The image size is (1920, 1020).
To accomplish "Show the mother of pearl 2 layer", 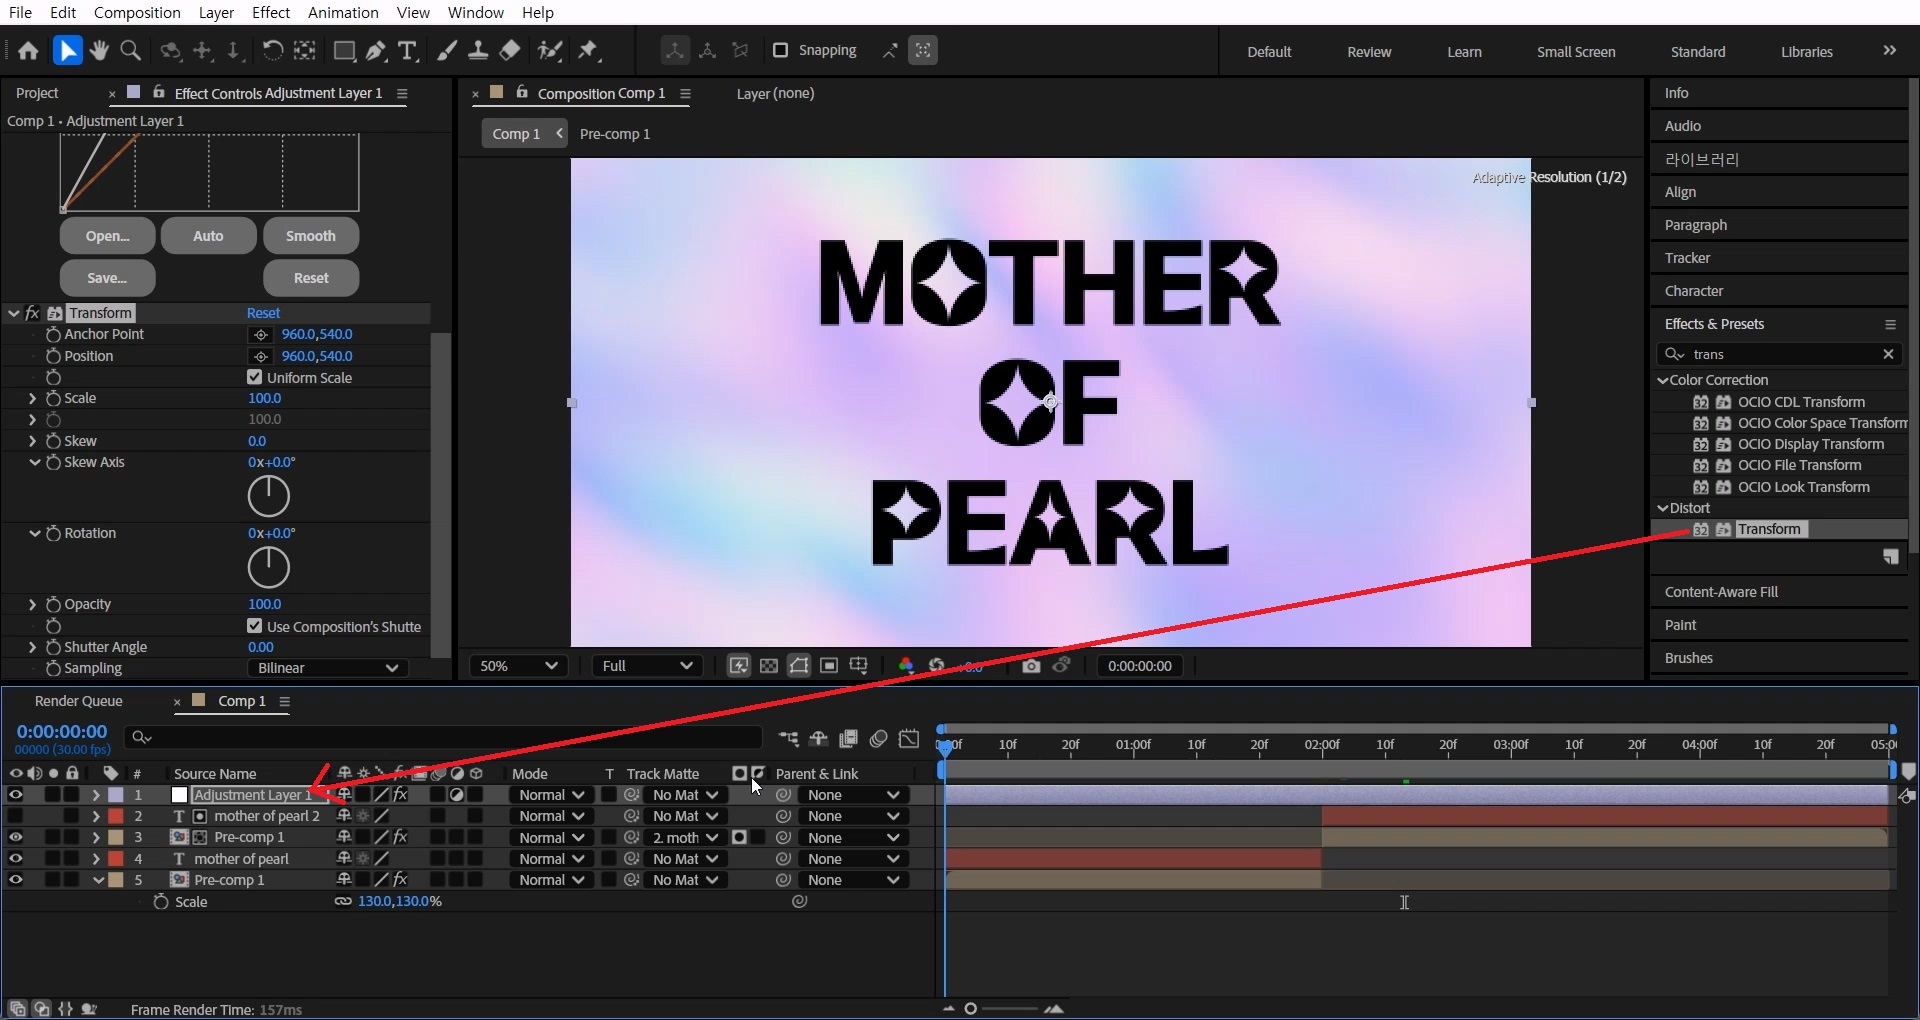I will pyautogui.click(x=15, y=816).
